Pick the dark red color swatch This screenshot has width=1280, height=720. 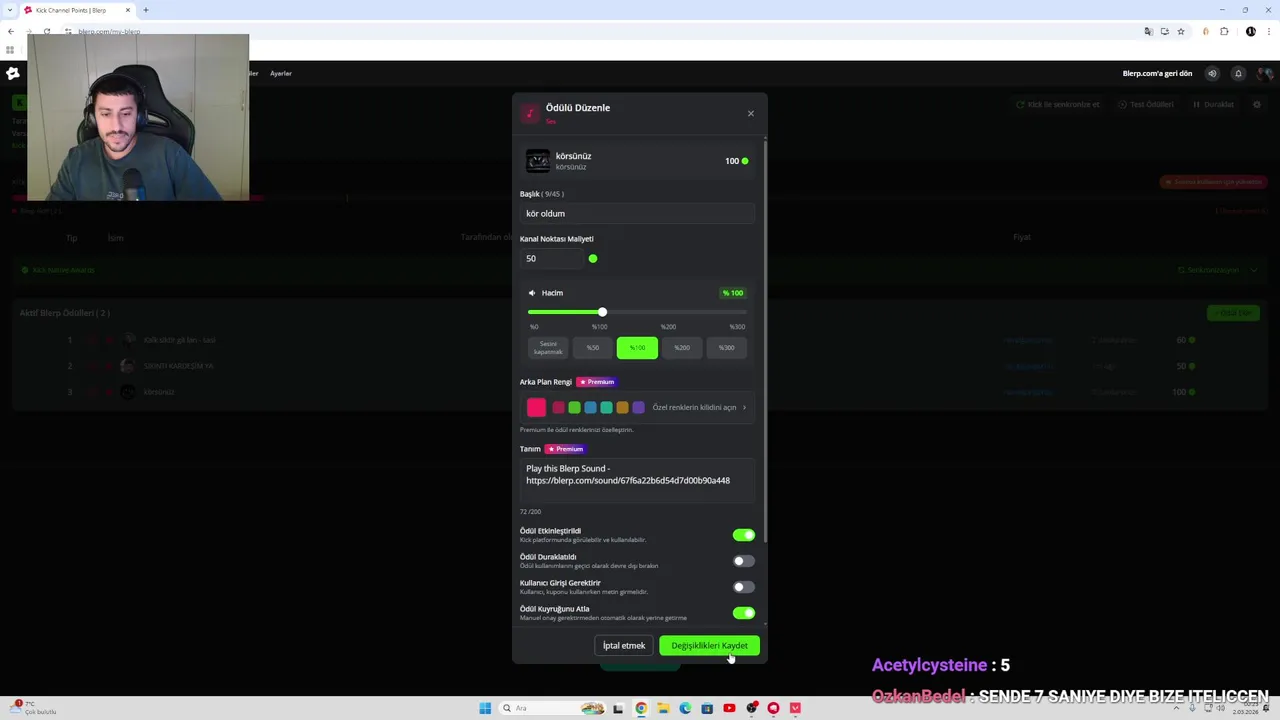click(x=558, y=408)
